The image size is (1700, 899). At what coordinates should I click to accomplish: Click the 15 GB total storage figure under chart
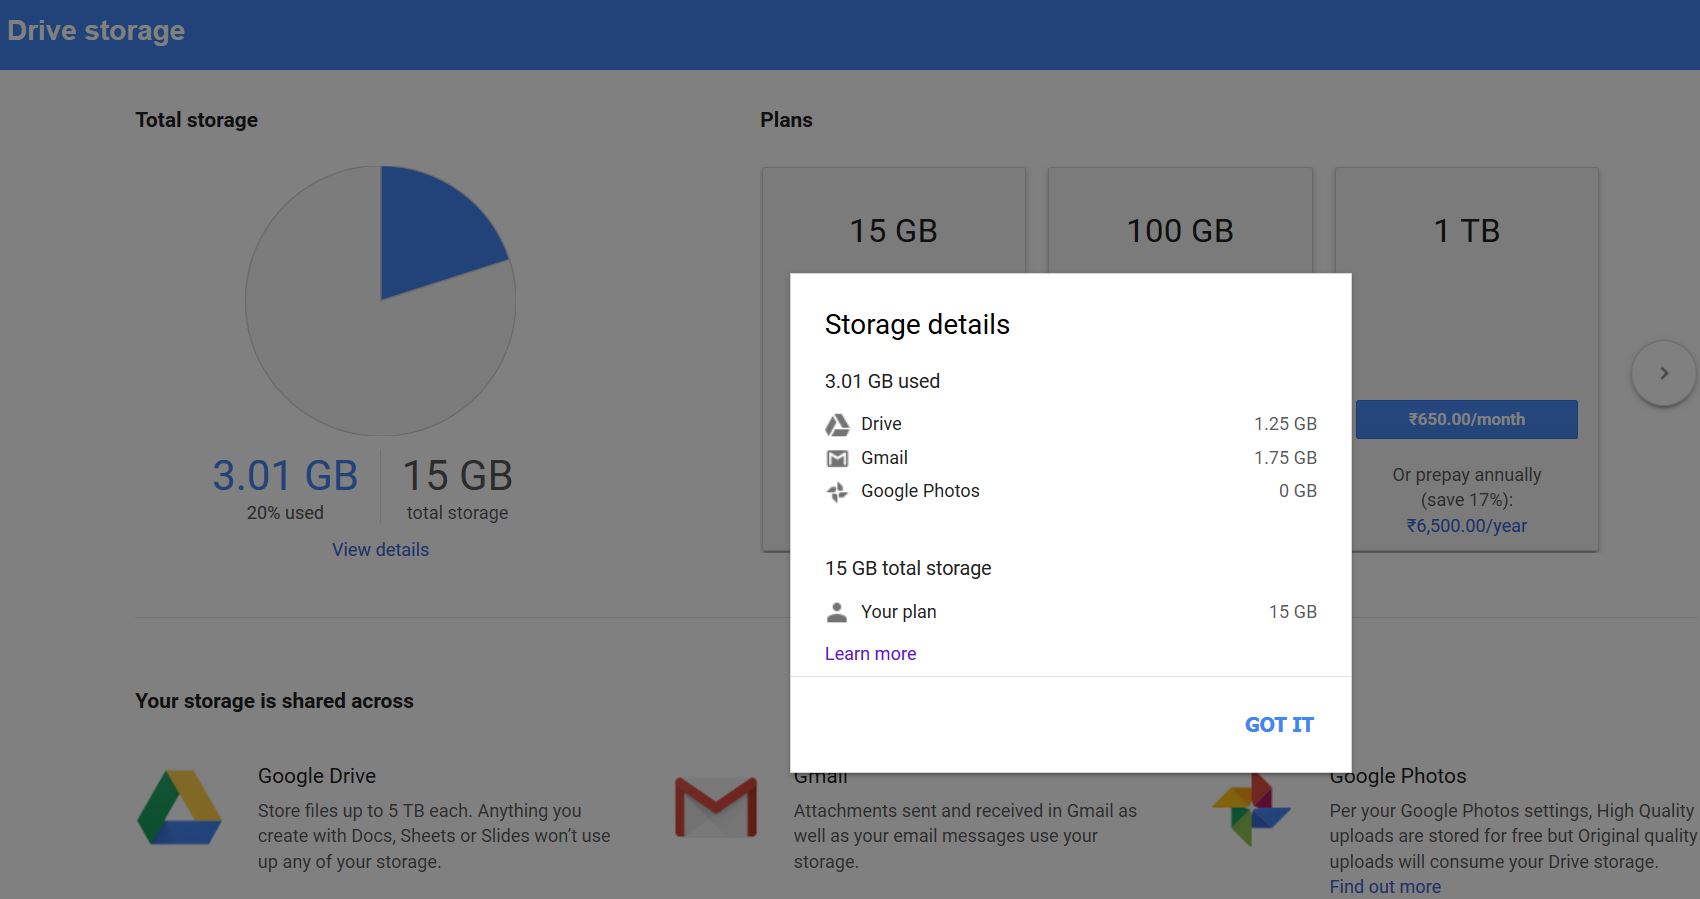[x=457, y=476]
